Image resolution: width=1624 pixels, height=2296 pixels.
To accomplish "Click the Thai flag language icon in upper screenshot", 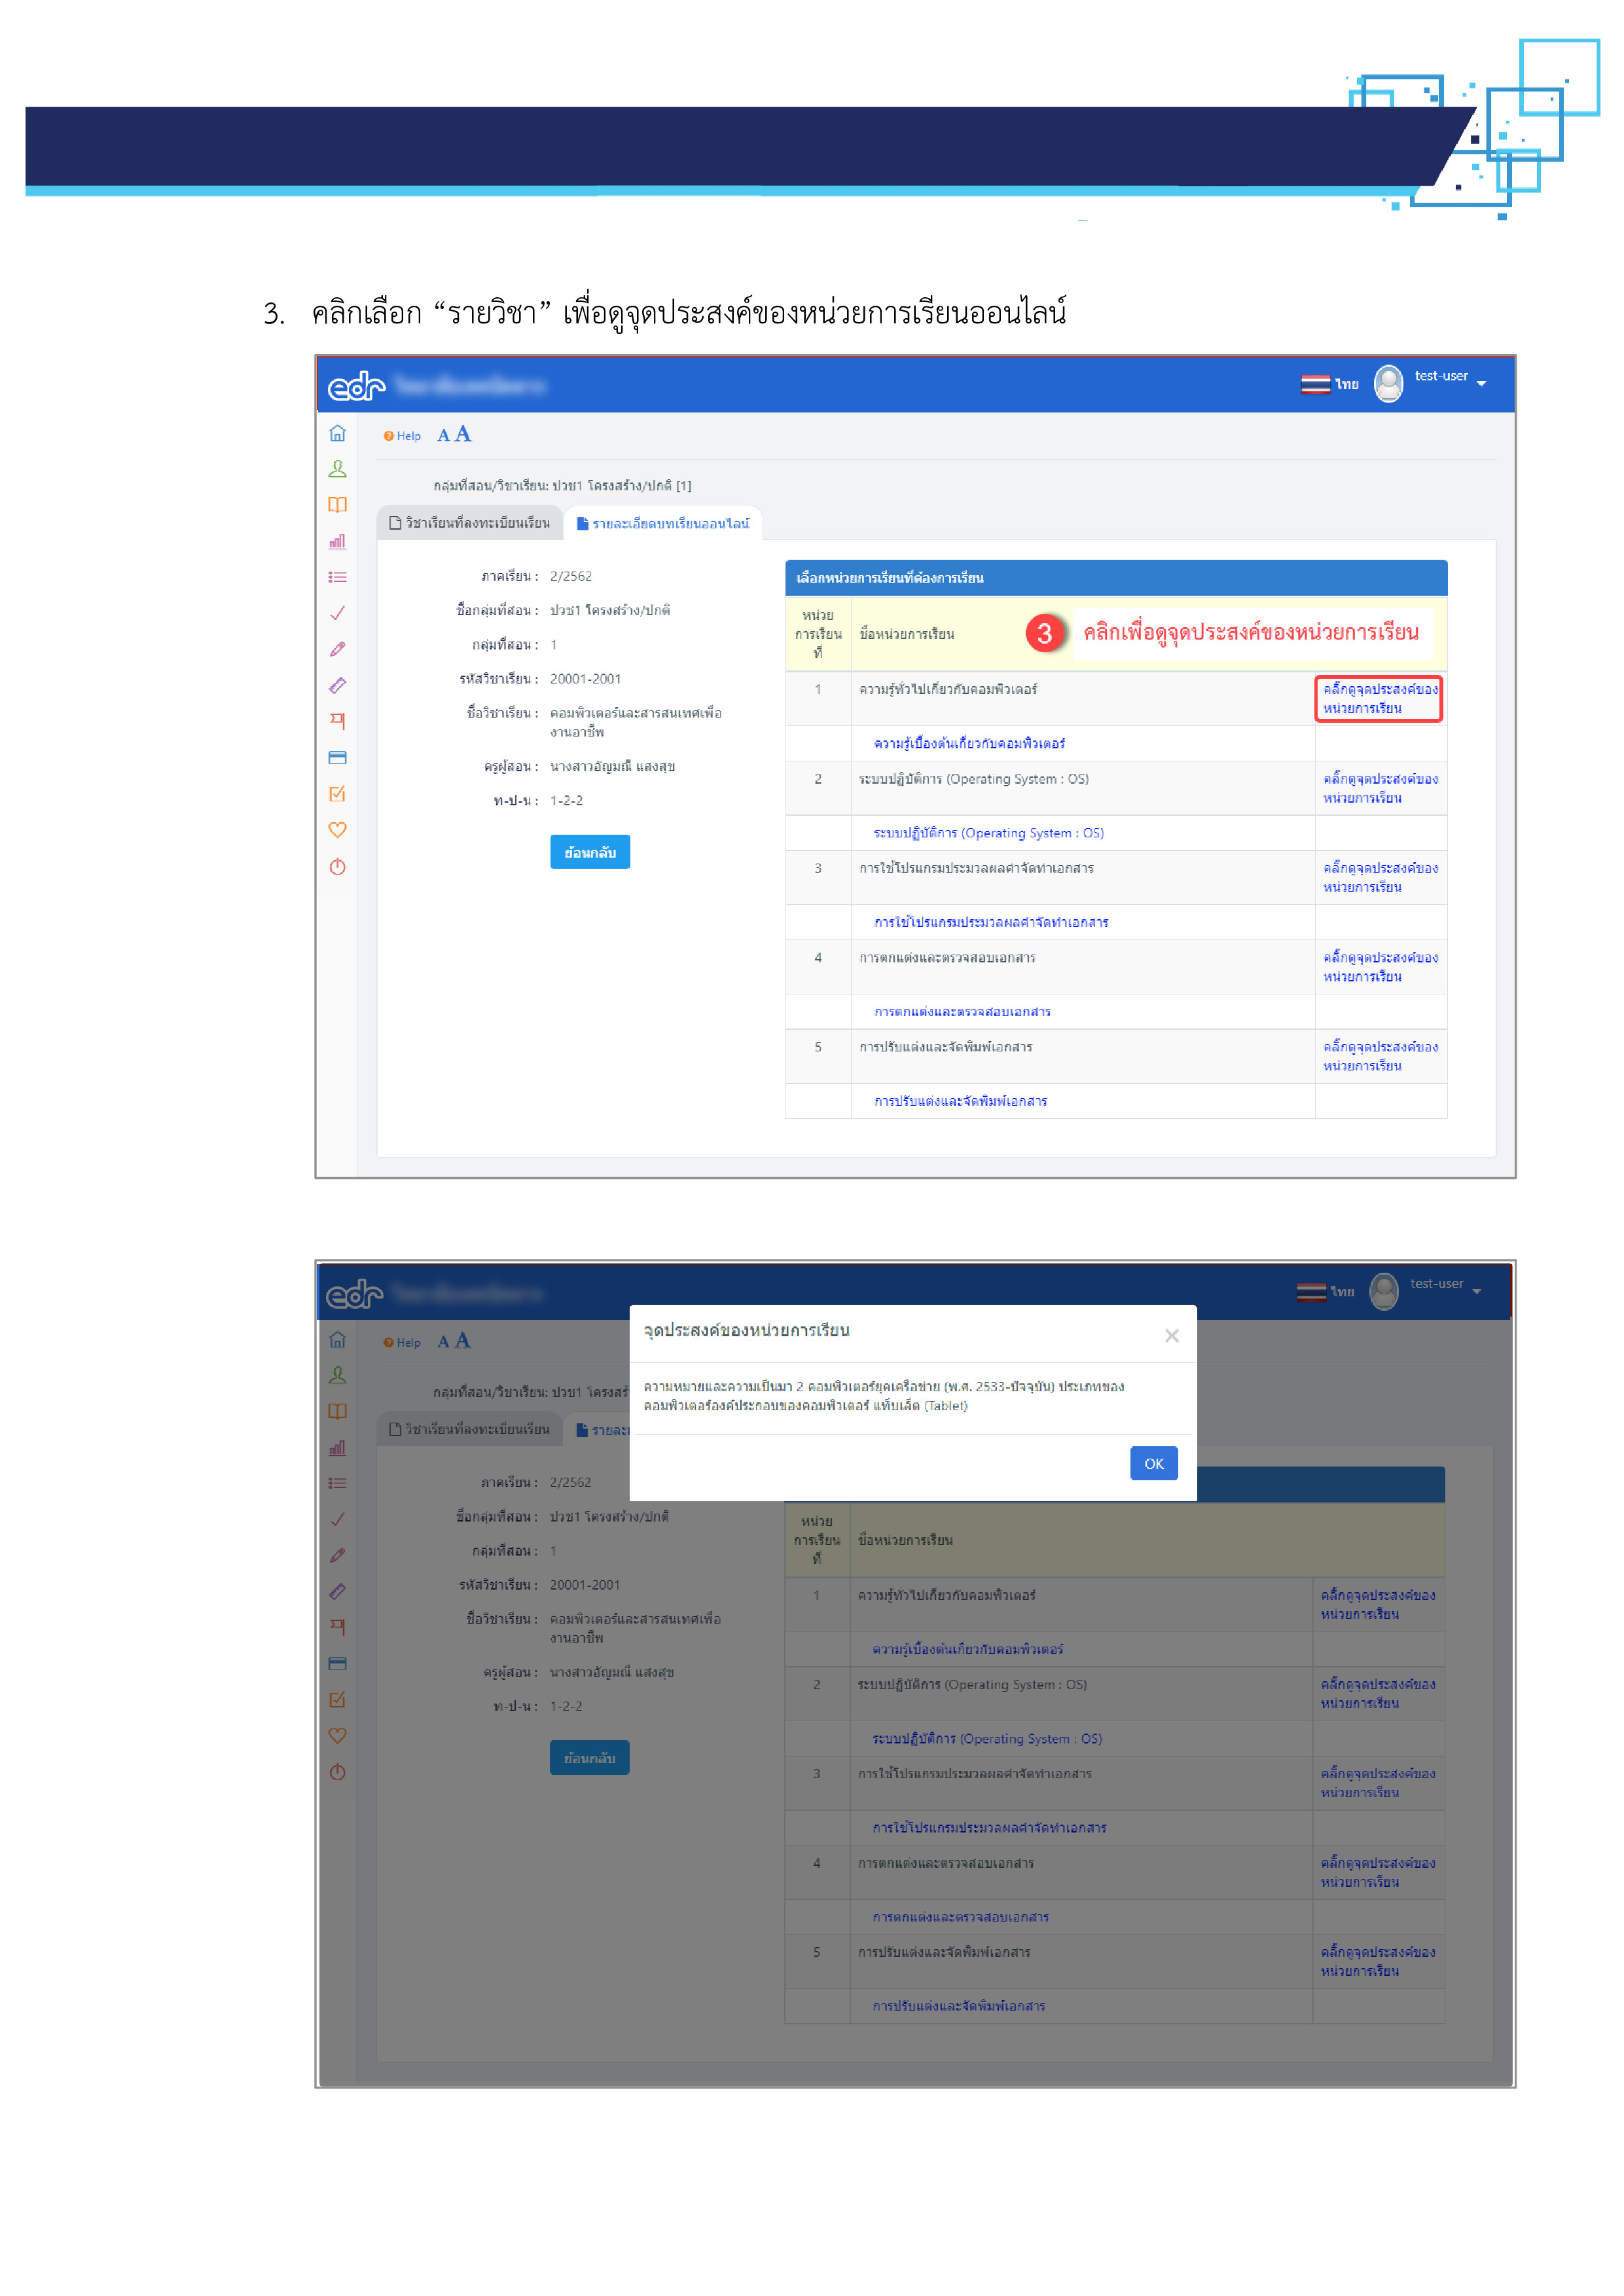I will click(1315, 384).
